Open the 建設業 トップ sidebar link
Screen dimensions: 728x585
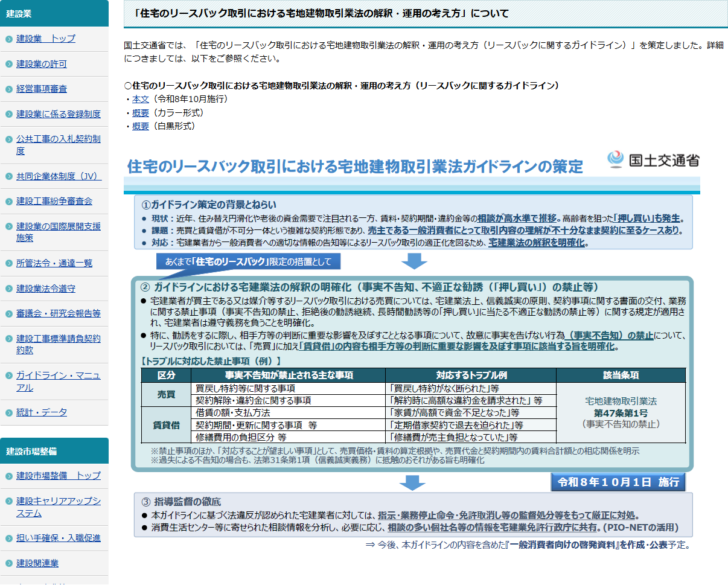click(46, 39)
